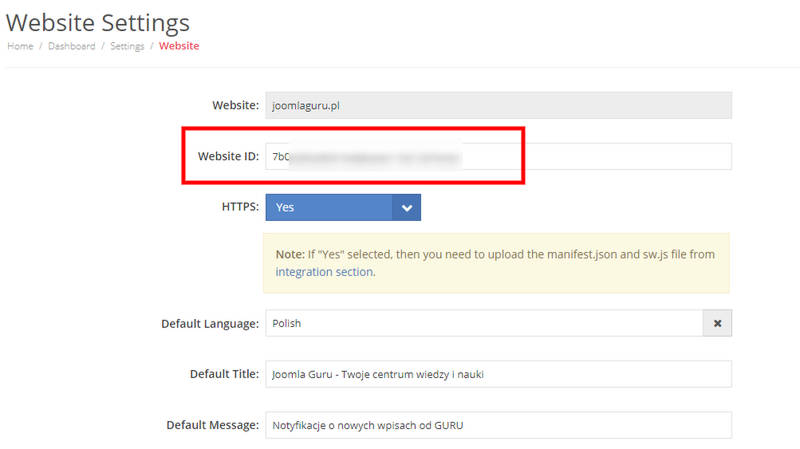800x449 pixels.
Task: Go to the Home breadcrumb link
Action: coord(20,46)
